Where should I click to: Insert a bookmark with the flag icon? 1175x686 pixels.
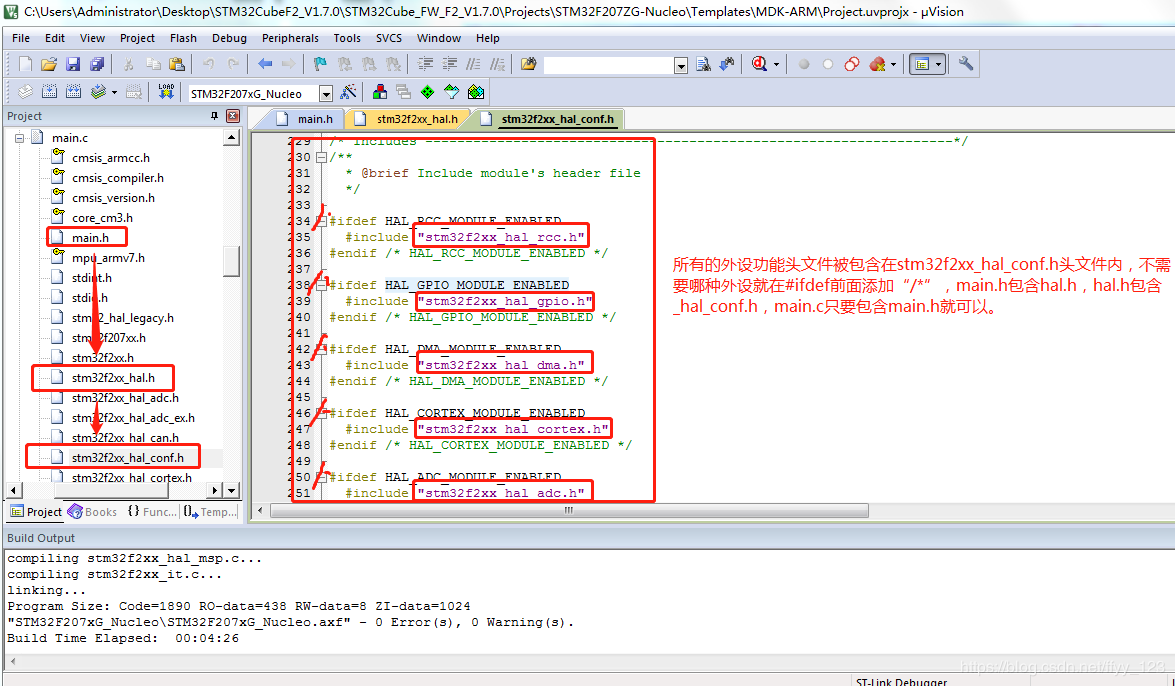[x=320, y=64]
